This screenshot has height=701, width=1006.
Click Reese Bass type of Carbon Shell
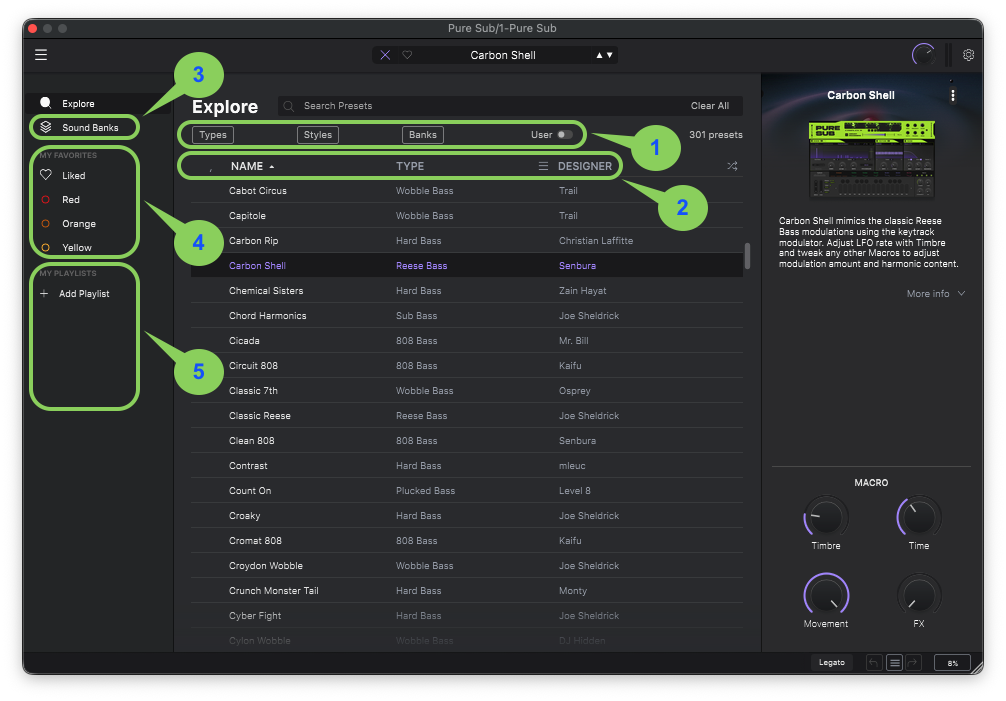coord(422,266)
